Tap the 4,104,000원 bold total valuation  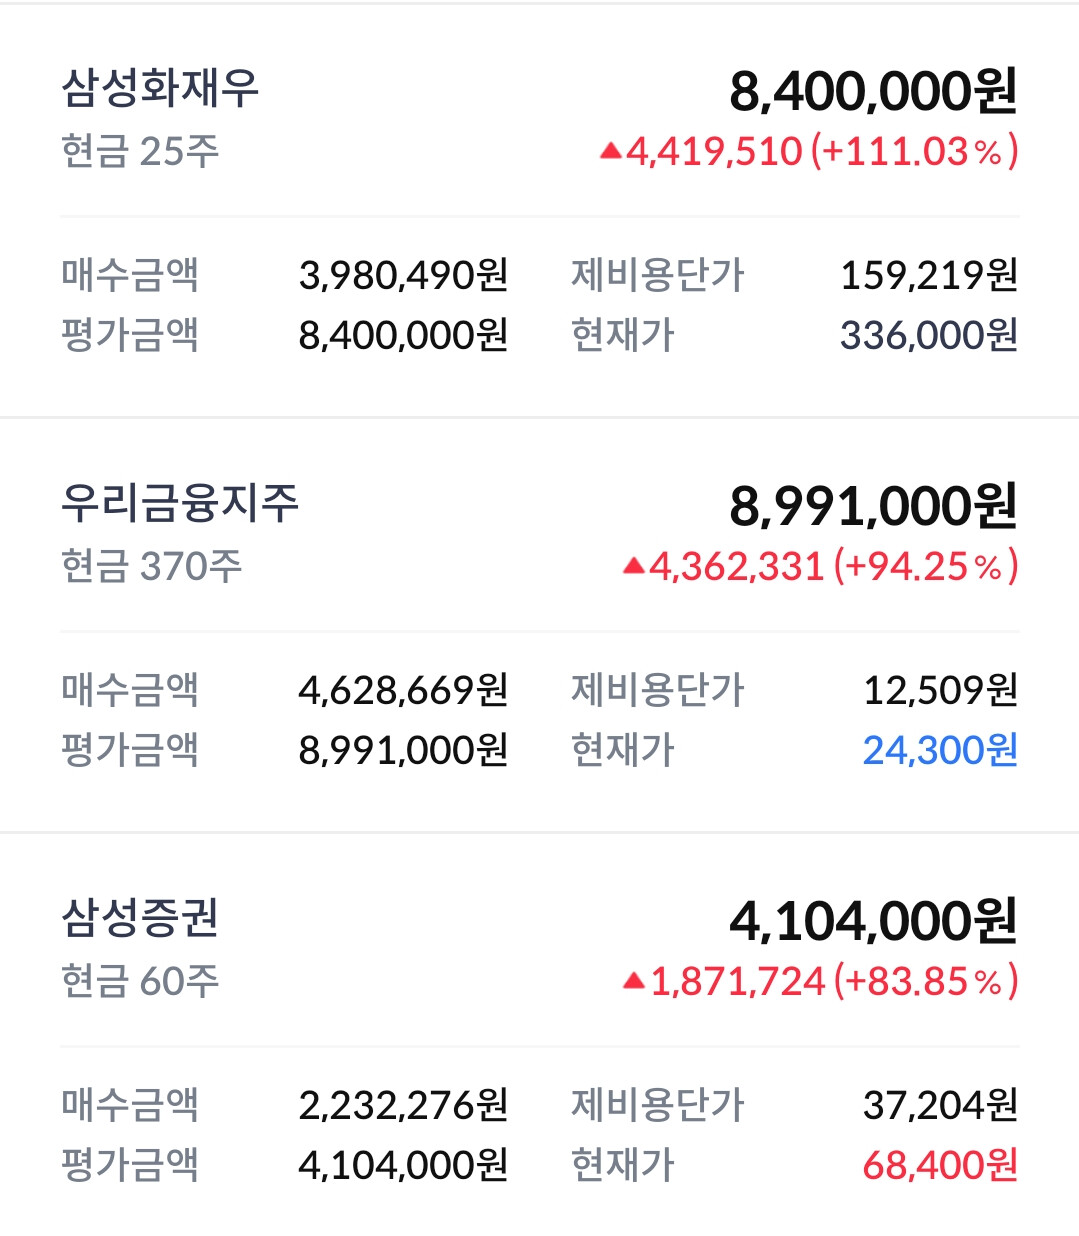872,921
